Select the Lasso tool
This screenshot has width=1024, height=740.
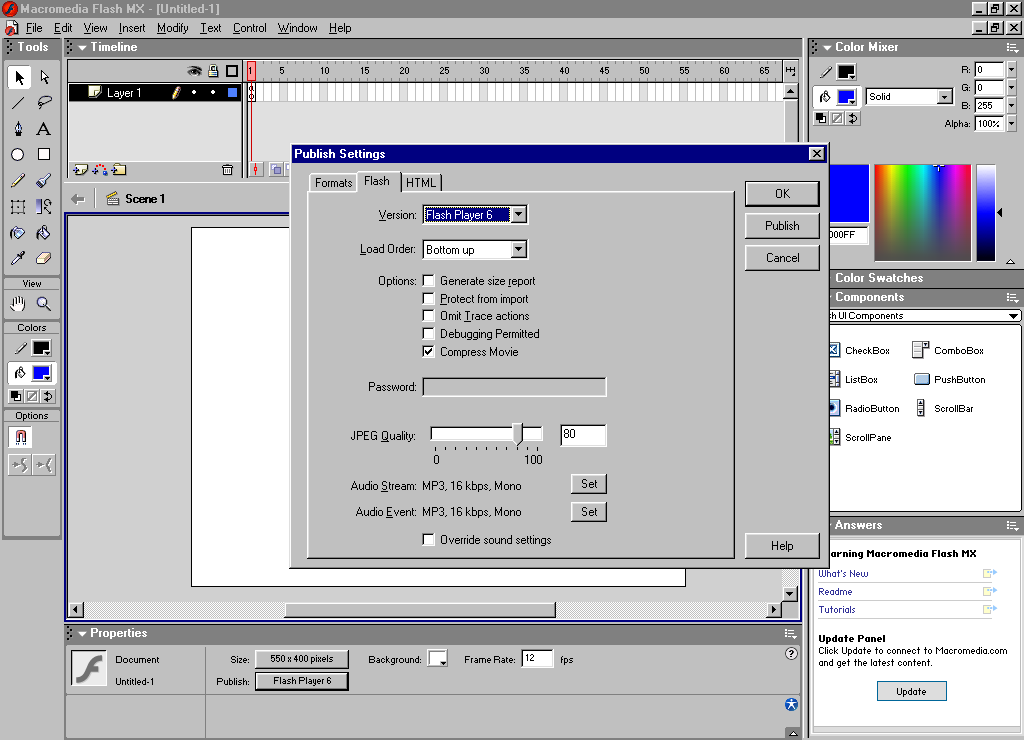pyautogui.click(x=44, y=103)
